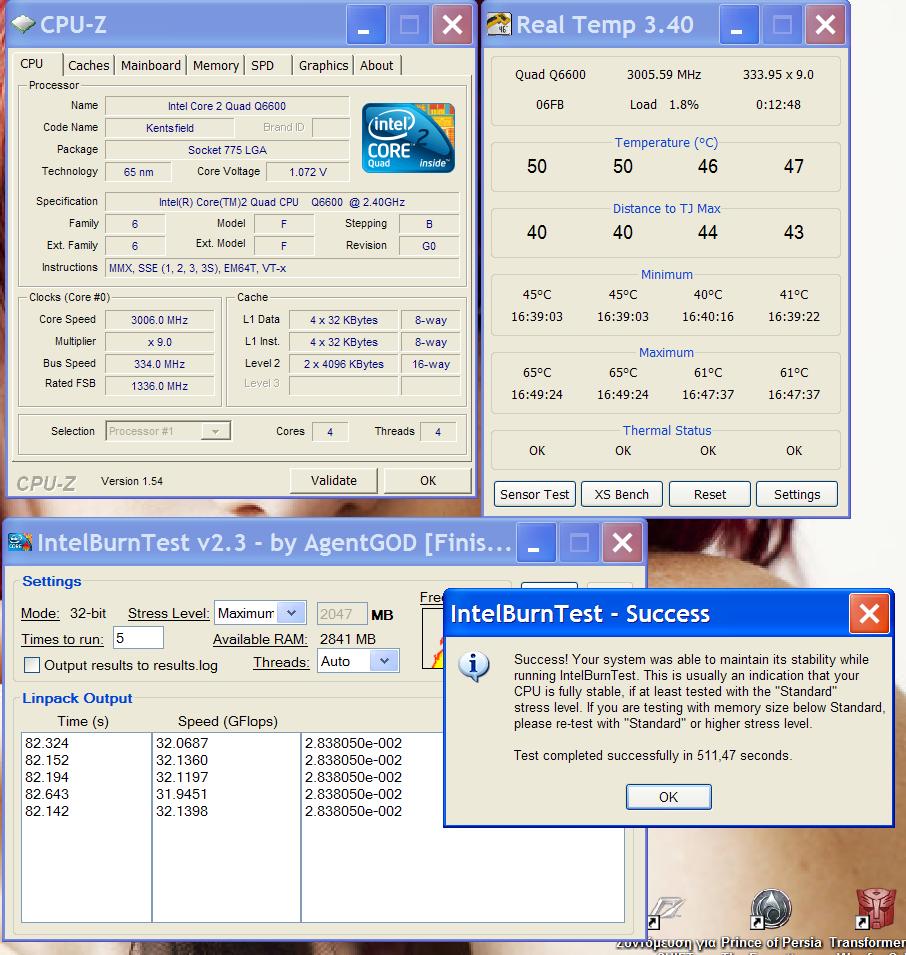The width and height of the screenshot is (906, 955).
Task: Launch XS Bench in Real Temp
Action: tap(622, 495)
